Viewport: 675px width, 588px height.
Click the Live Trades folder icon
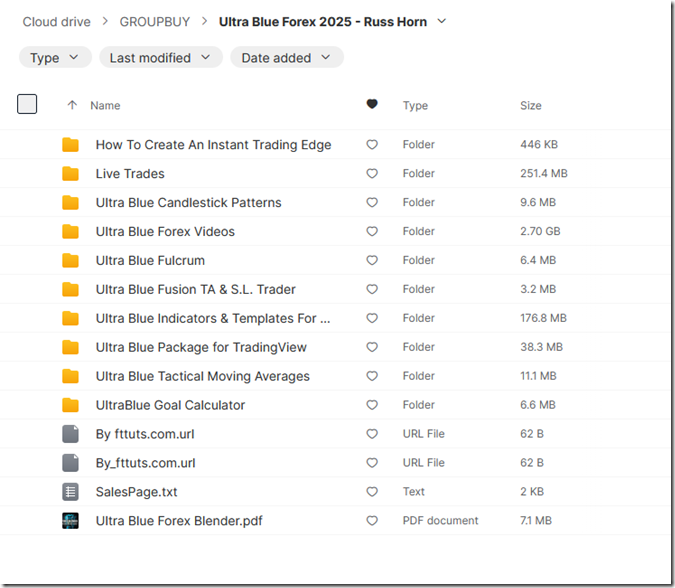(70, 173)
